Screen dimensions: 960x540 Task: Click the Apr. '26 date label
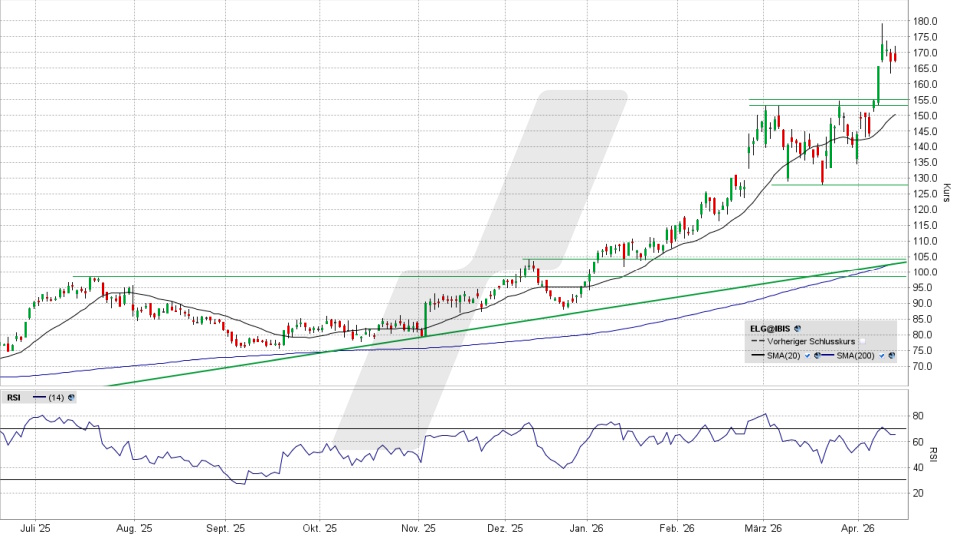858,528
